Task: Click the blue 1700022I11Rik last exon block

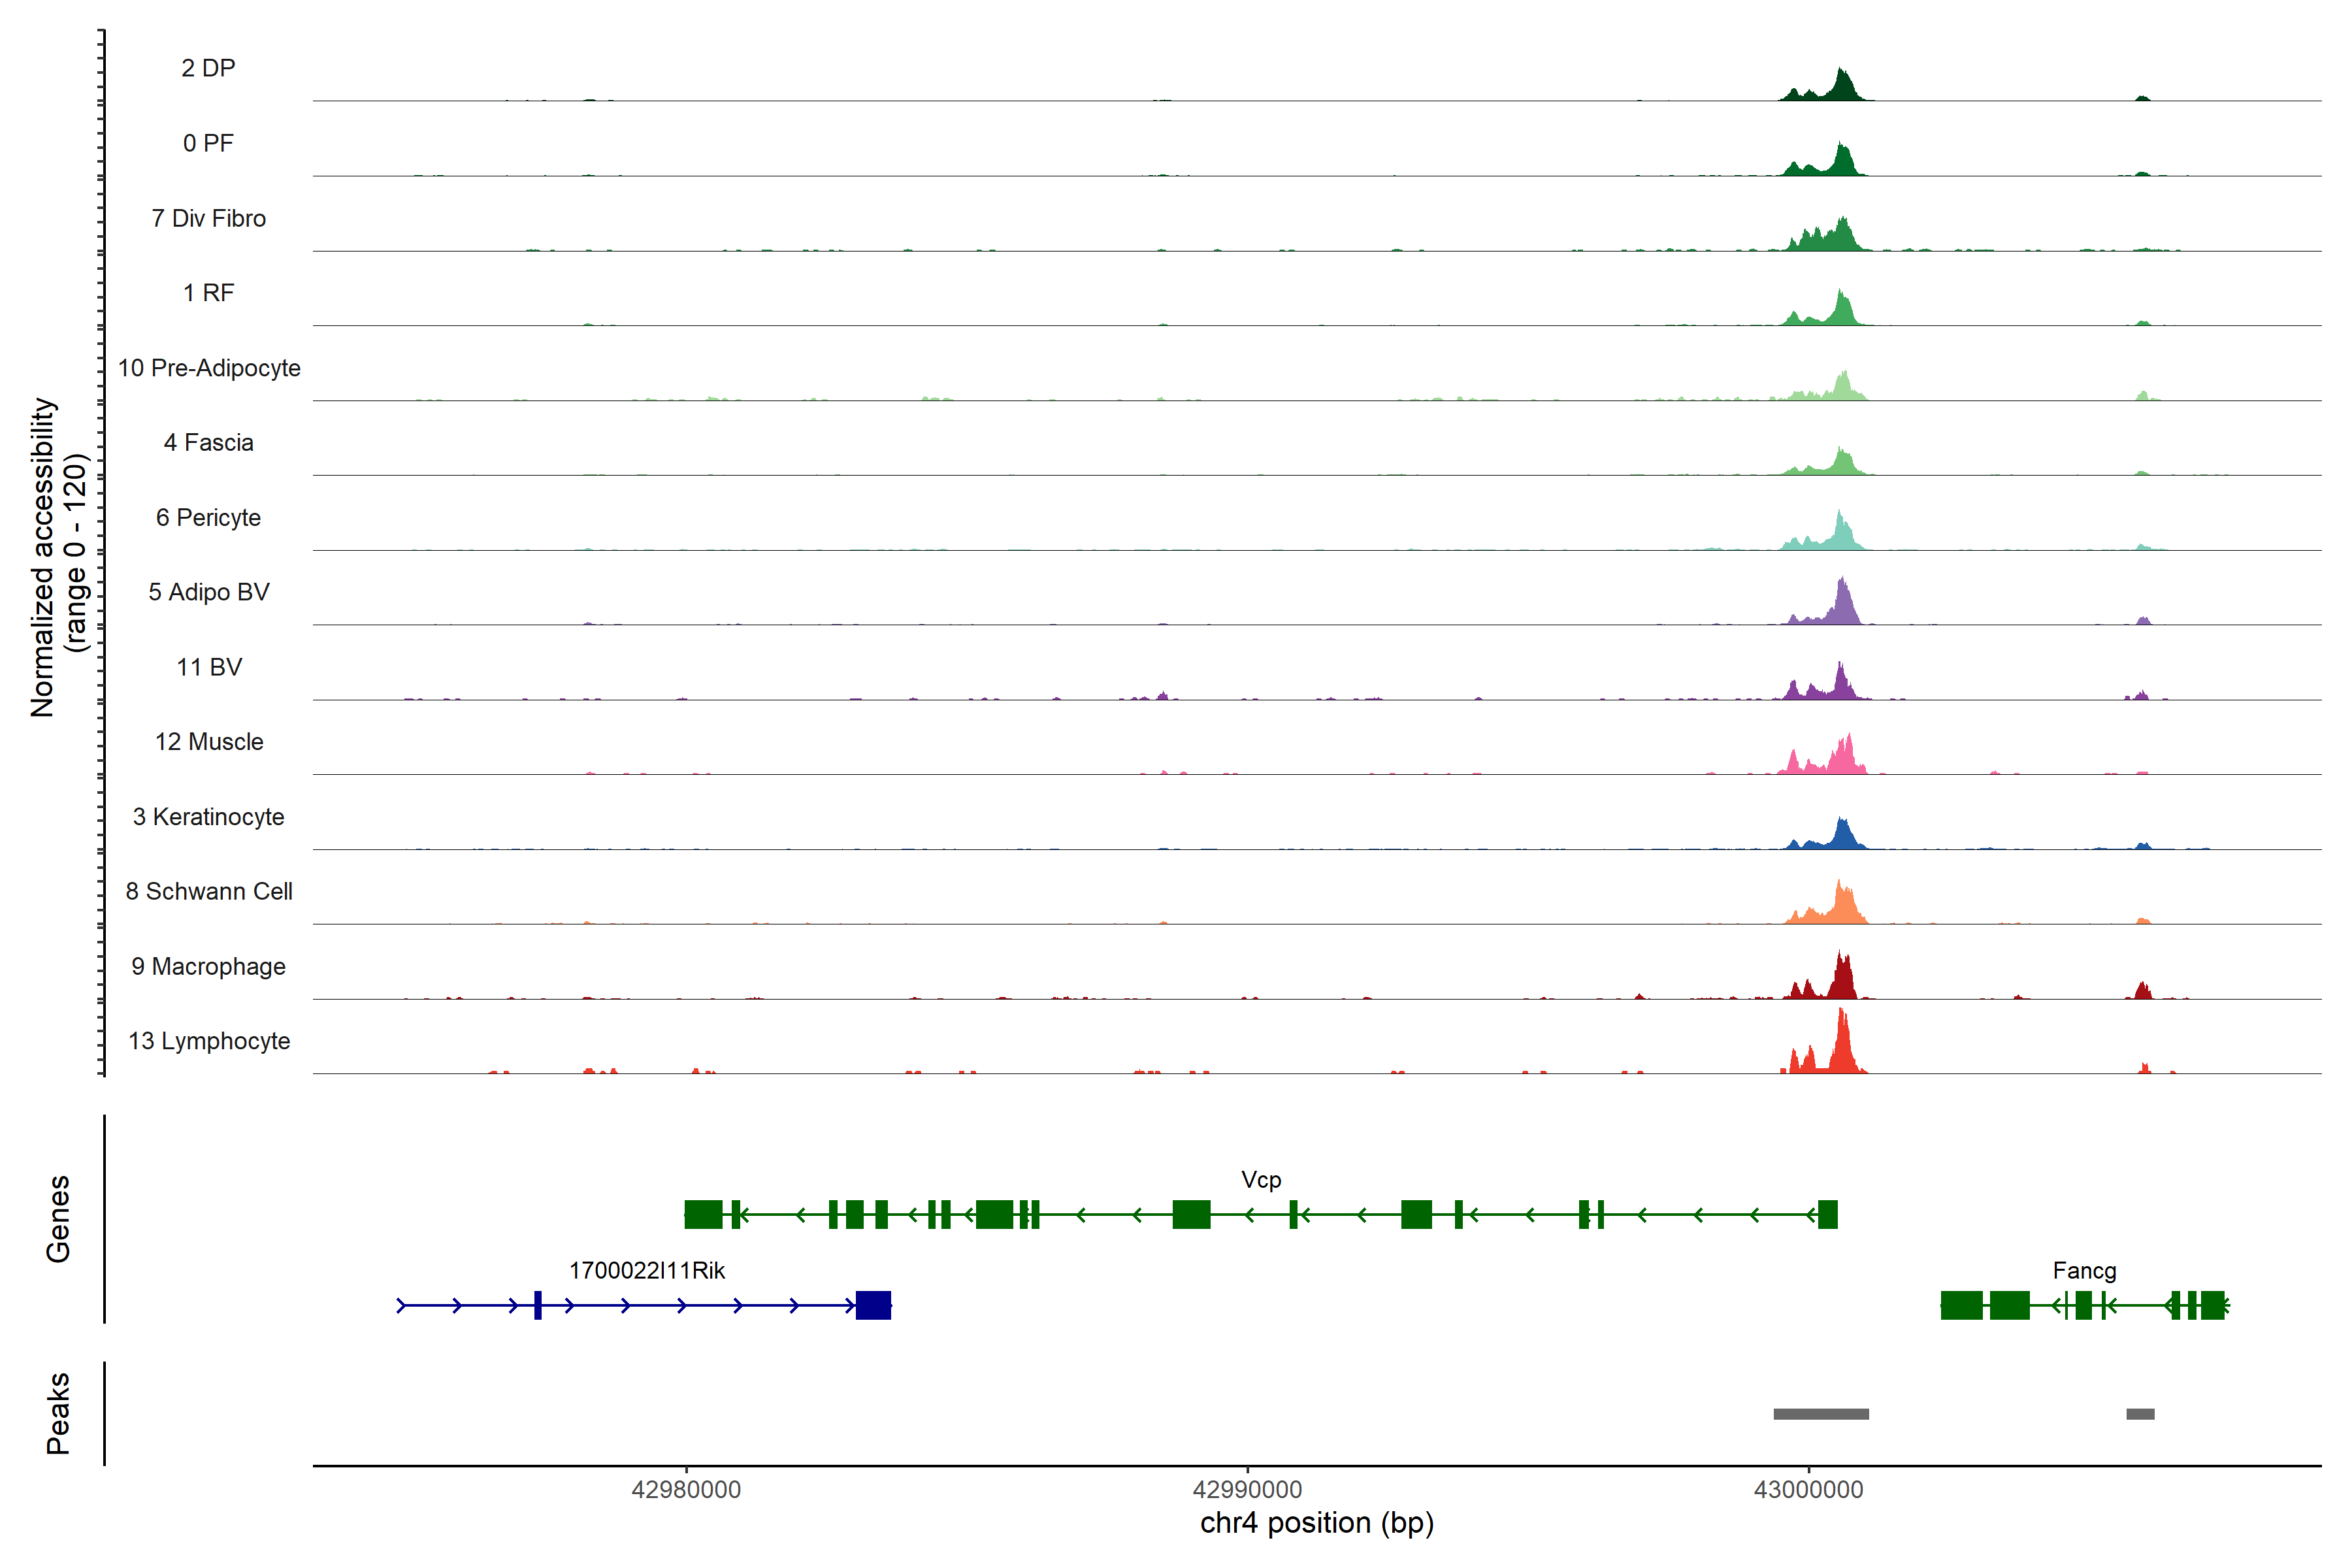Action: pos(873,1305)
